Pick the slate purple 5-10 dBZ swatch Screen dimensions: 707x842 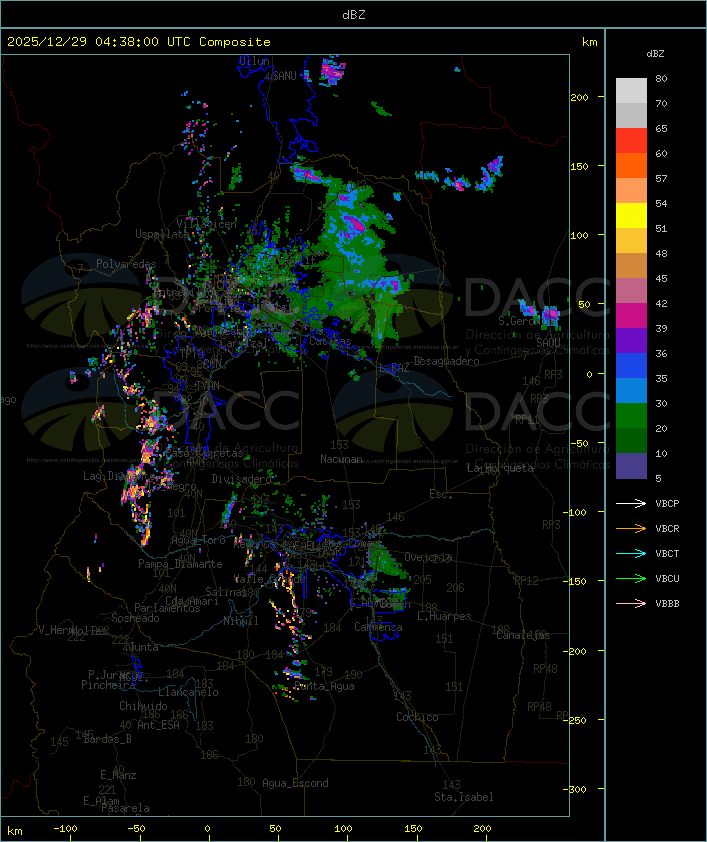click(x=631, y=466)
